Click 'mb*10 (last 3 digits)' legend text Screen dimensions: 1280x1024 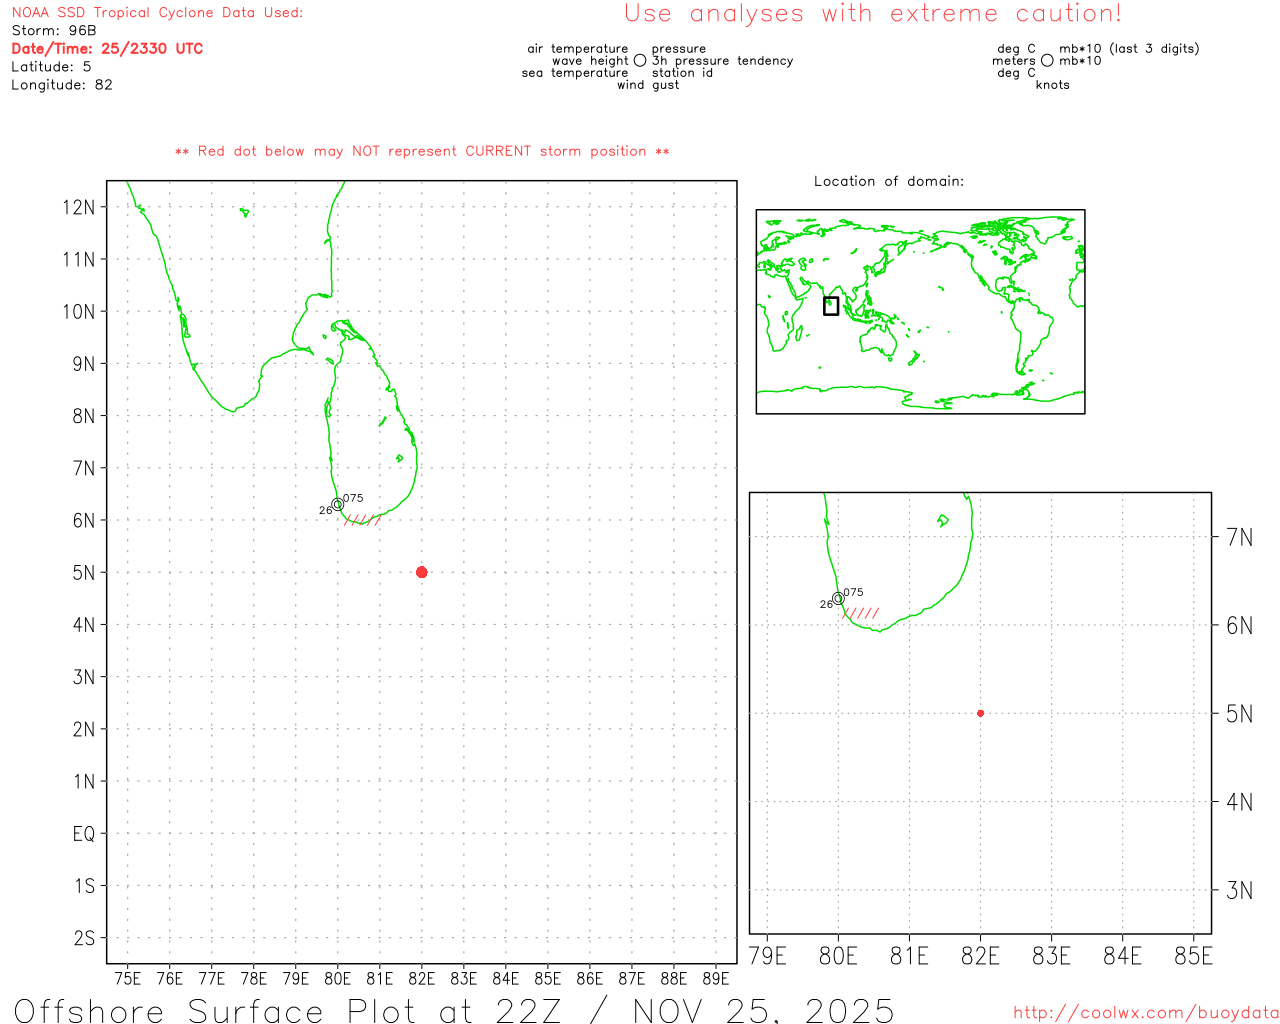coord(1129,49)
